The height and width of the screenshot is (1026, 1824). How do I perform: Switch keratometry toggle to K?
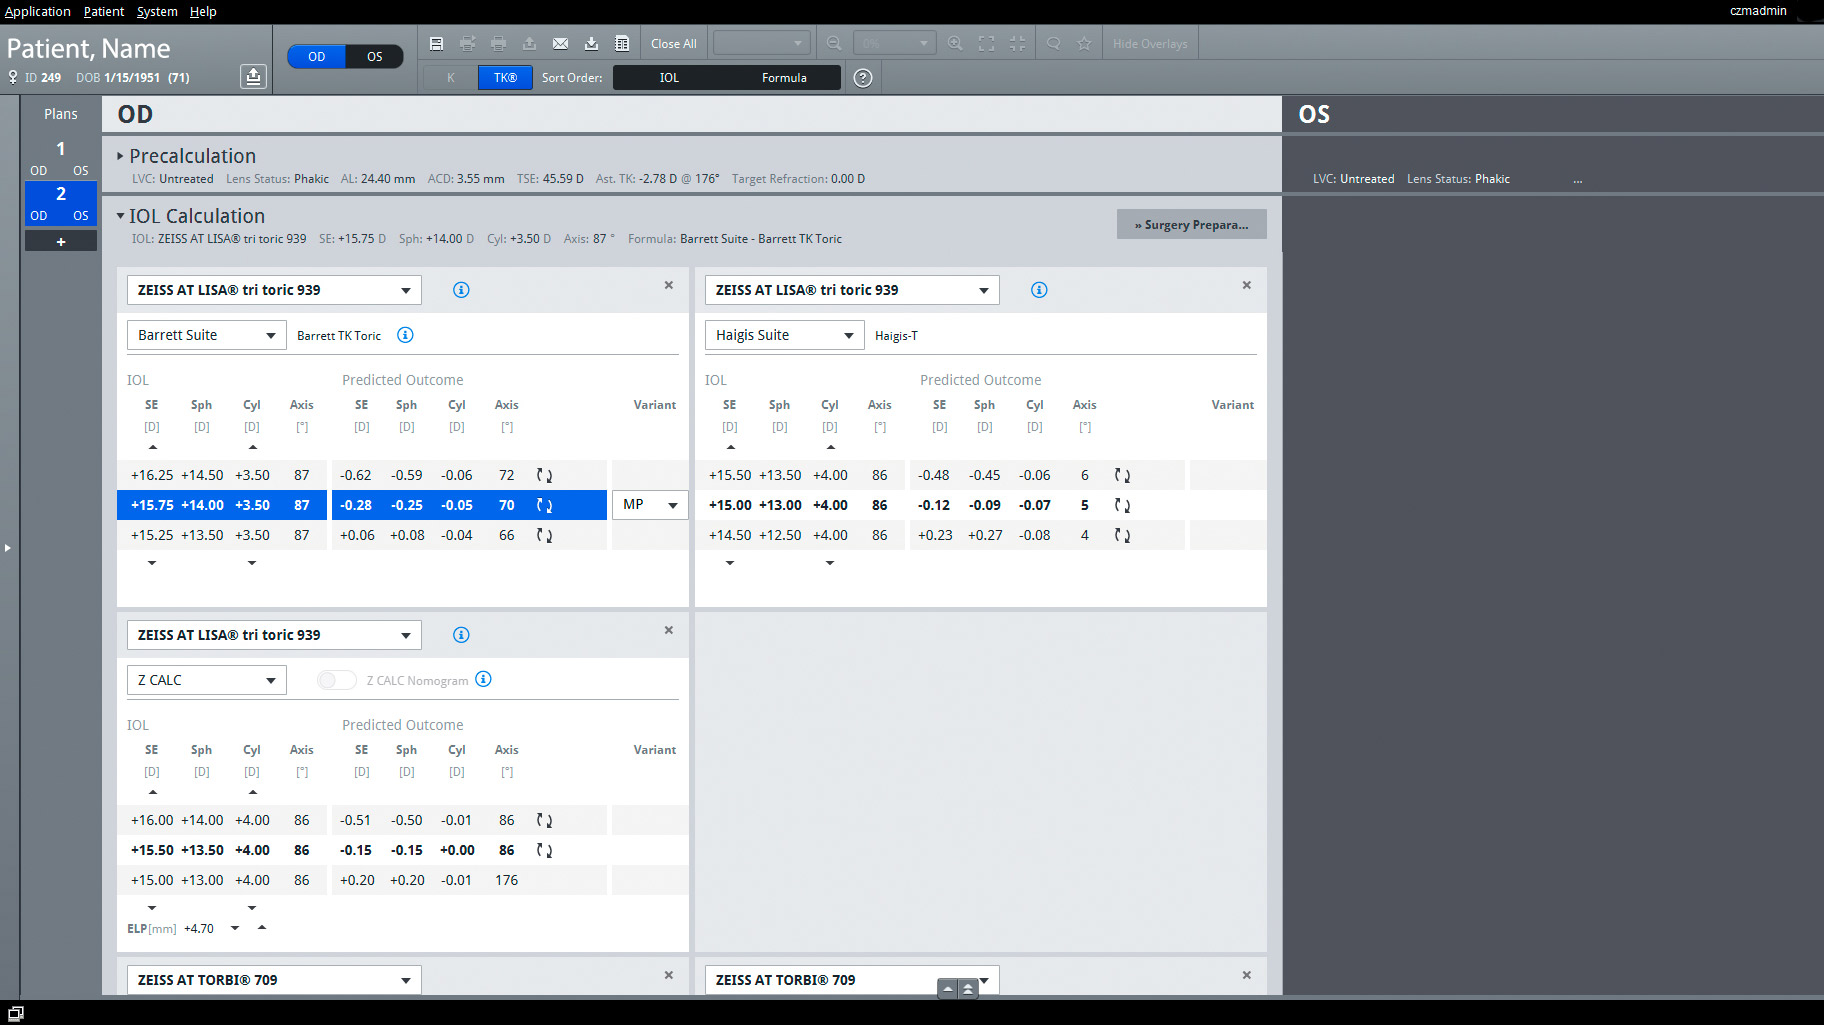tap(450, 78)
